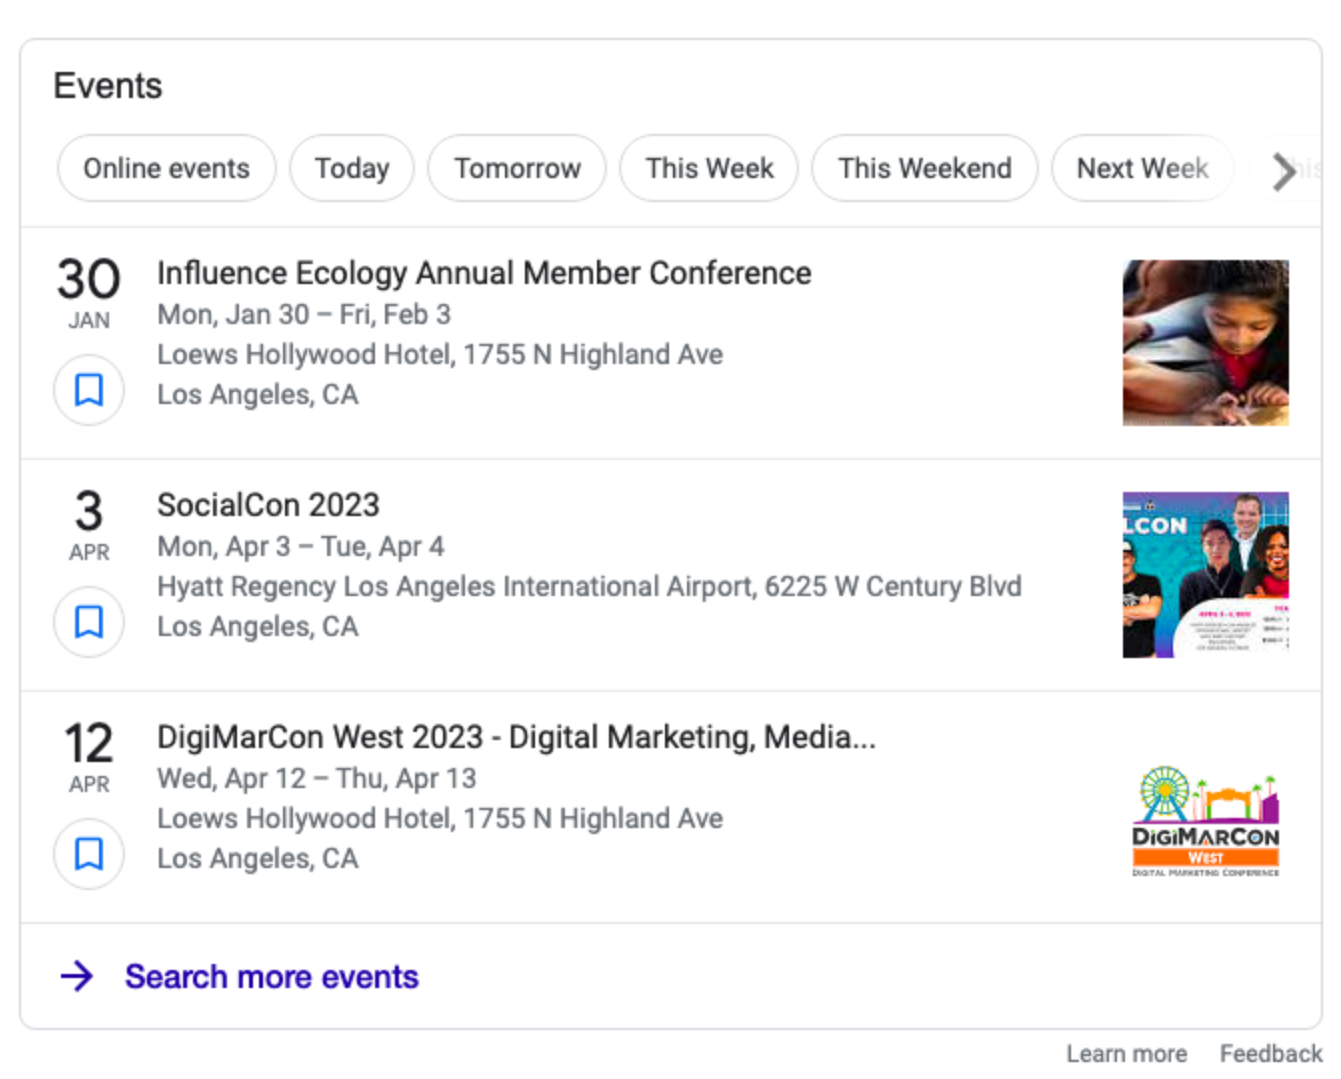Bookmark the SocialCon 2023 event
This screenshot has width=1341, height=1079.
tap(89, 622)
